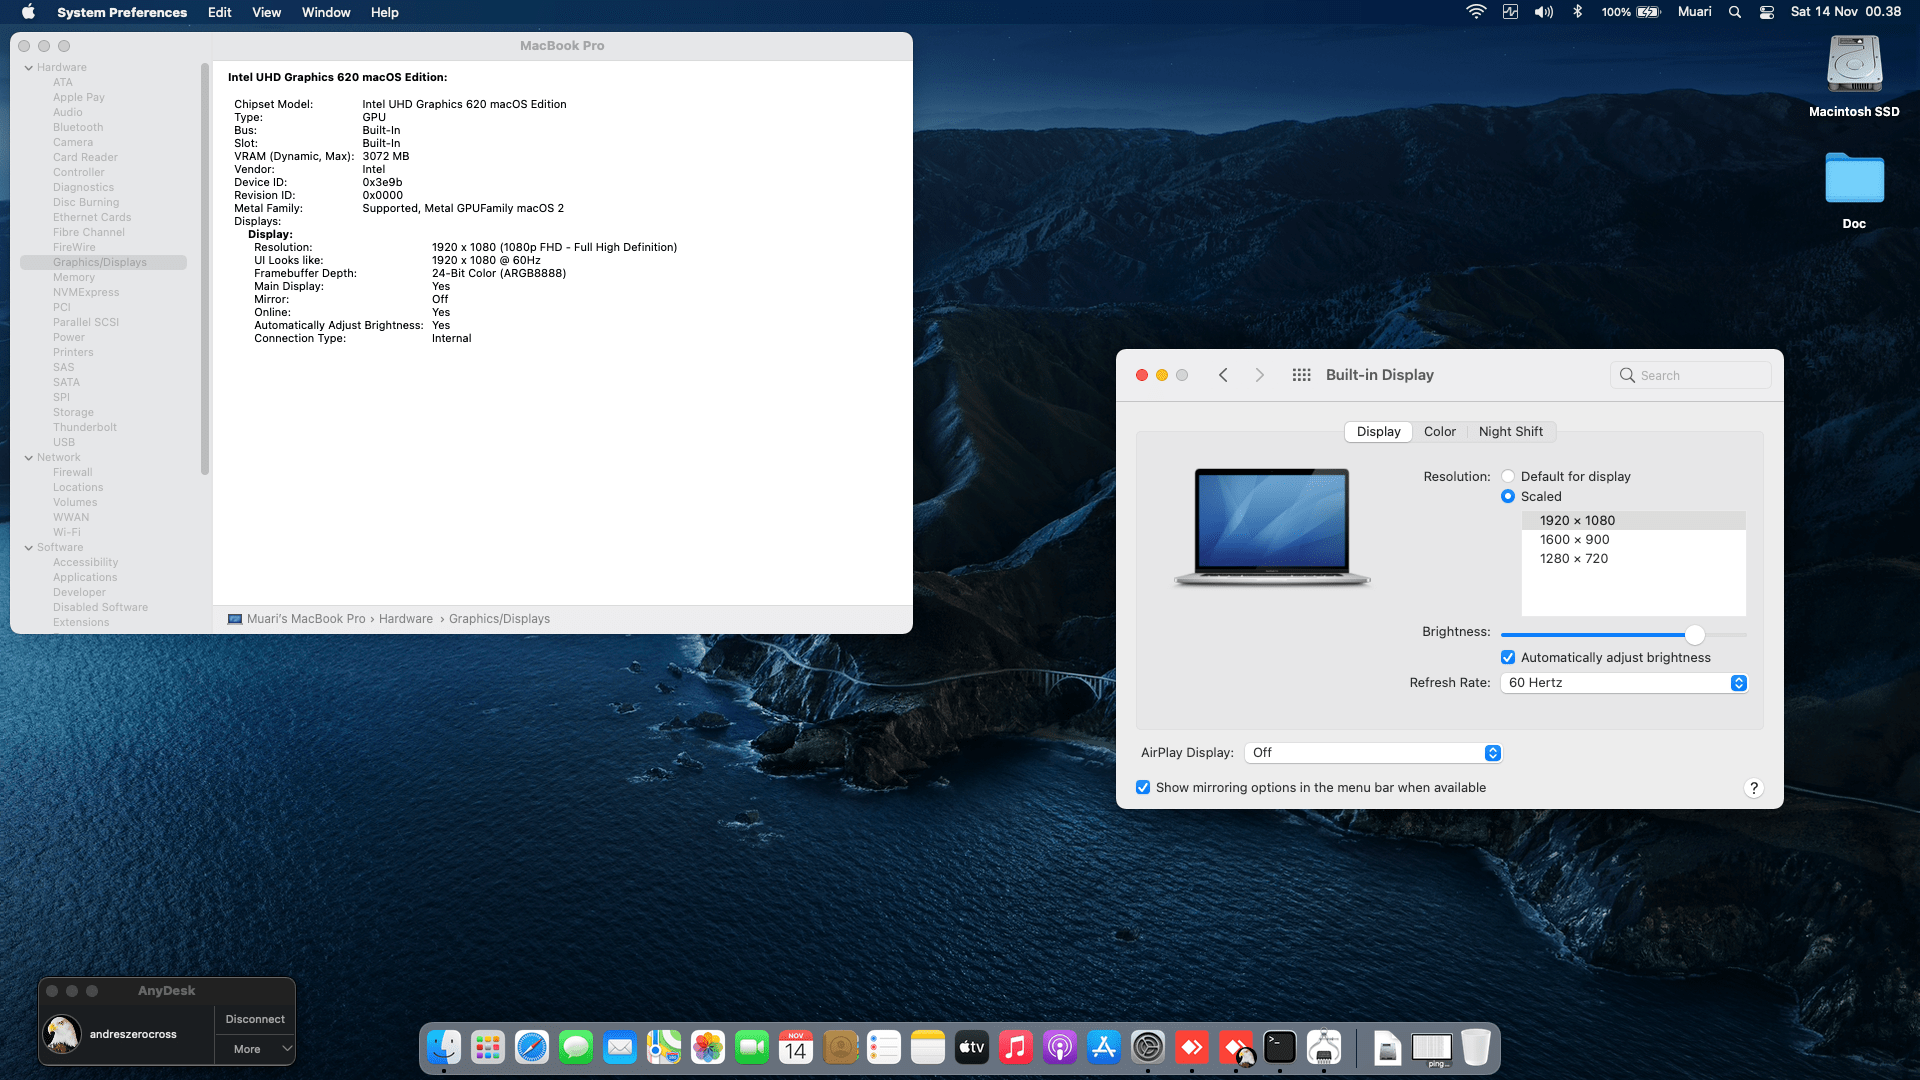The height and width of the screenshot is (1080, 1920).
Task: Open the AnyDesk icon in the Dock
Action: pyautogui.click(x=1192, y=1048)
